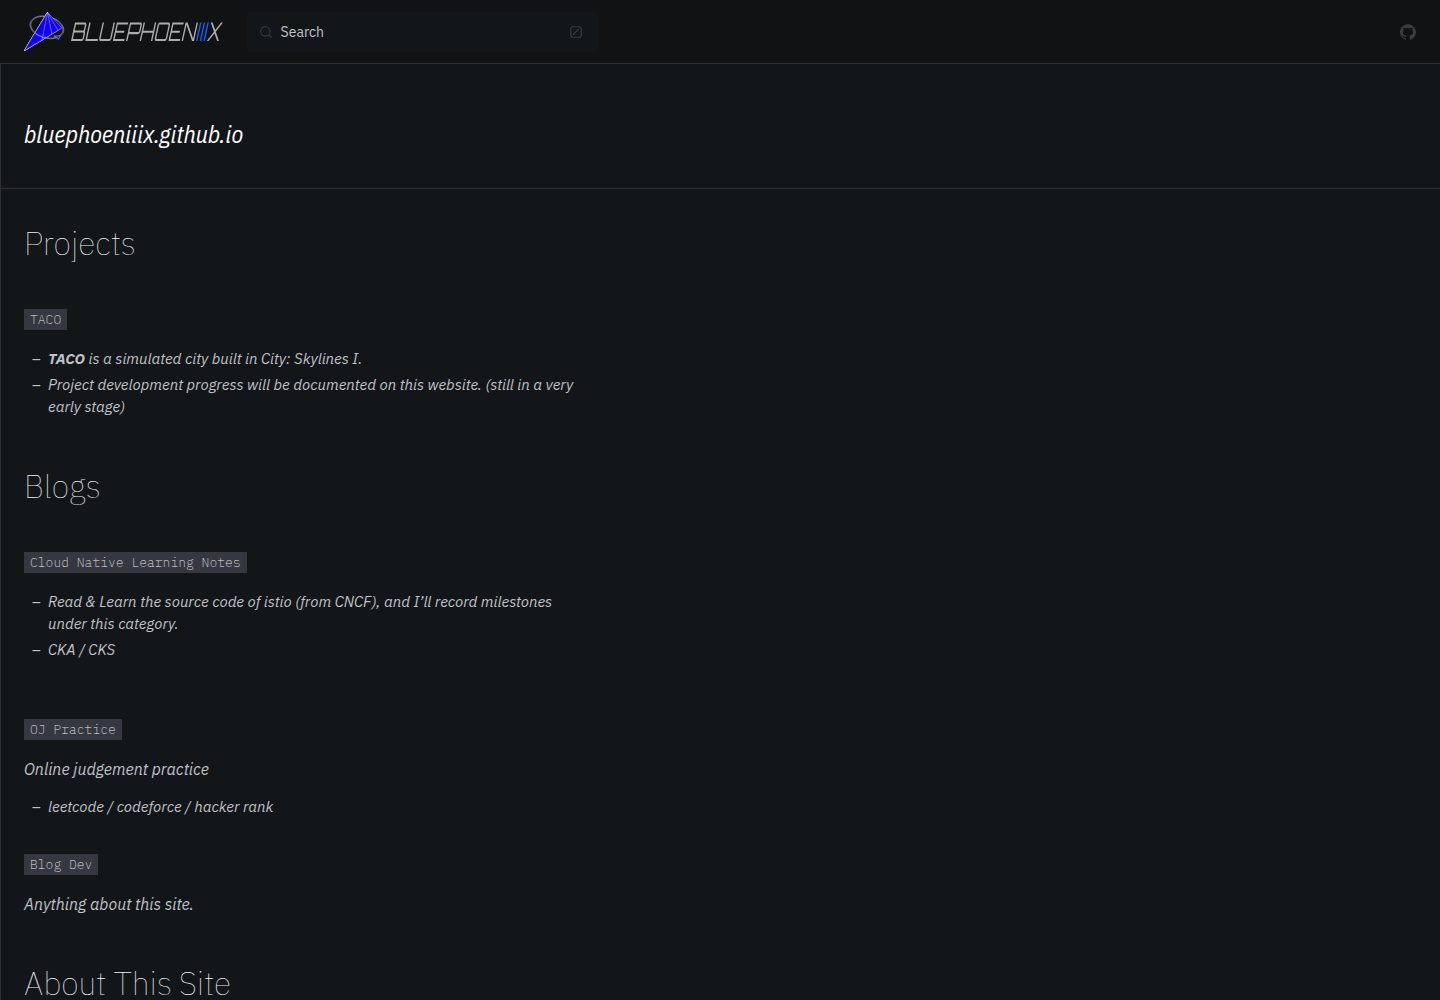Click the About This Site heading
Screen dimensions: 1440x1000
click(x=127, y=983)
